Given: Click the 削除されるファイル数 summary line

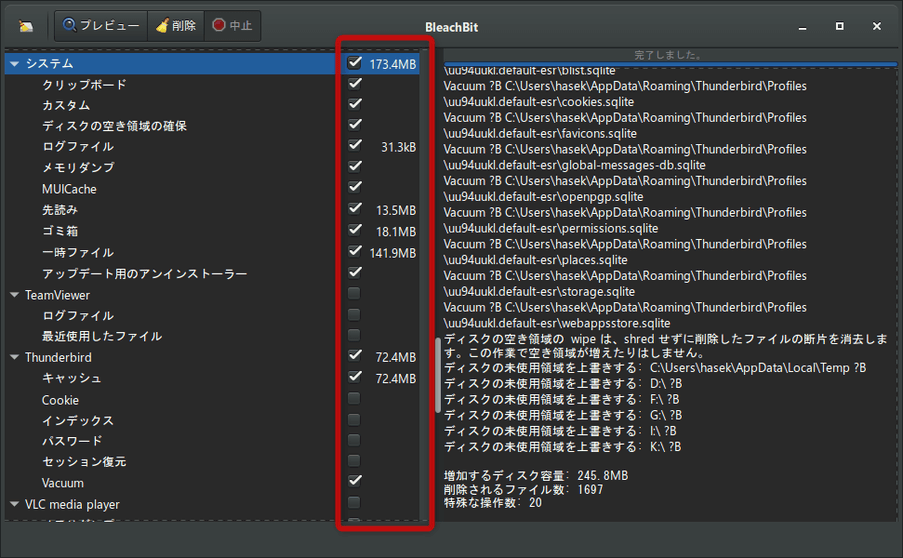Looking at the screenshot, I should tap(523, 489).
